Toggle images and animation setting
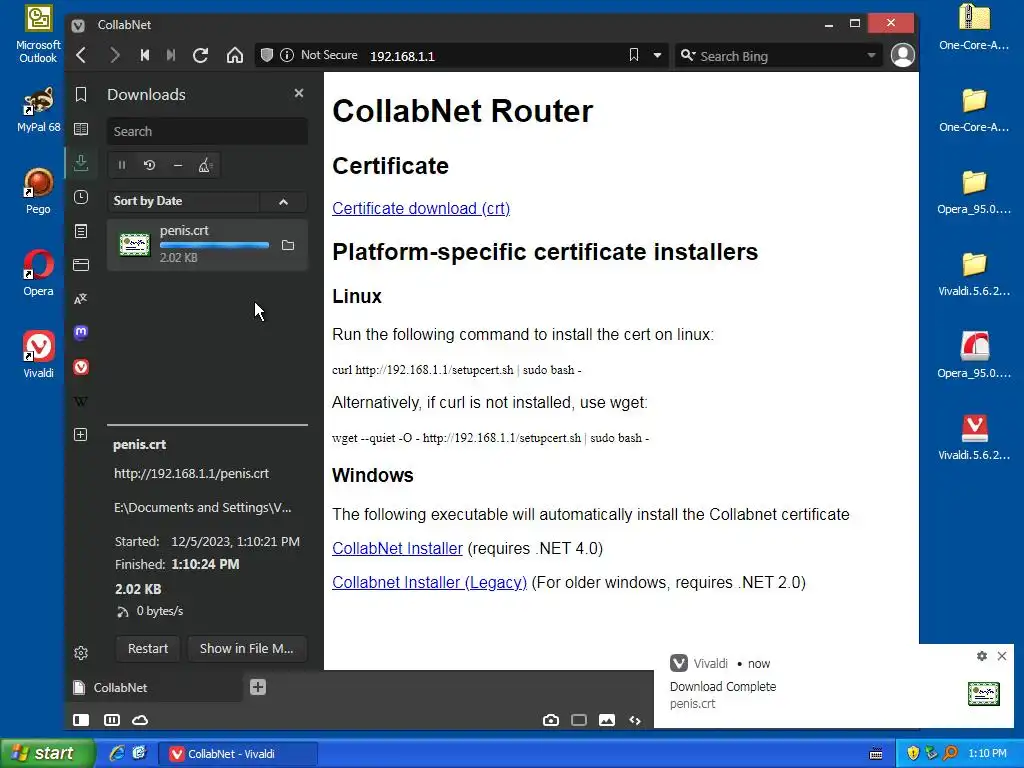The image size is (1024, 768). [607, 720]
